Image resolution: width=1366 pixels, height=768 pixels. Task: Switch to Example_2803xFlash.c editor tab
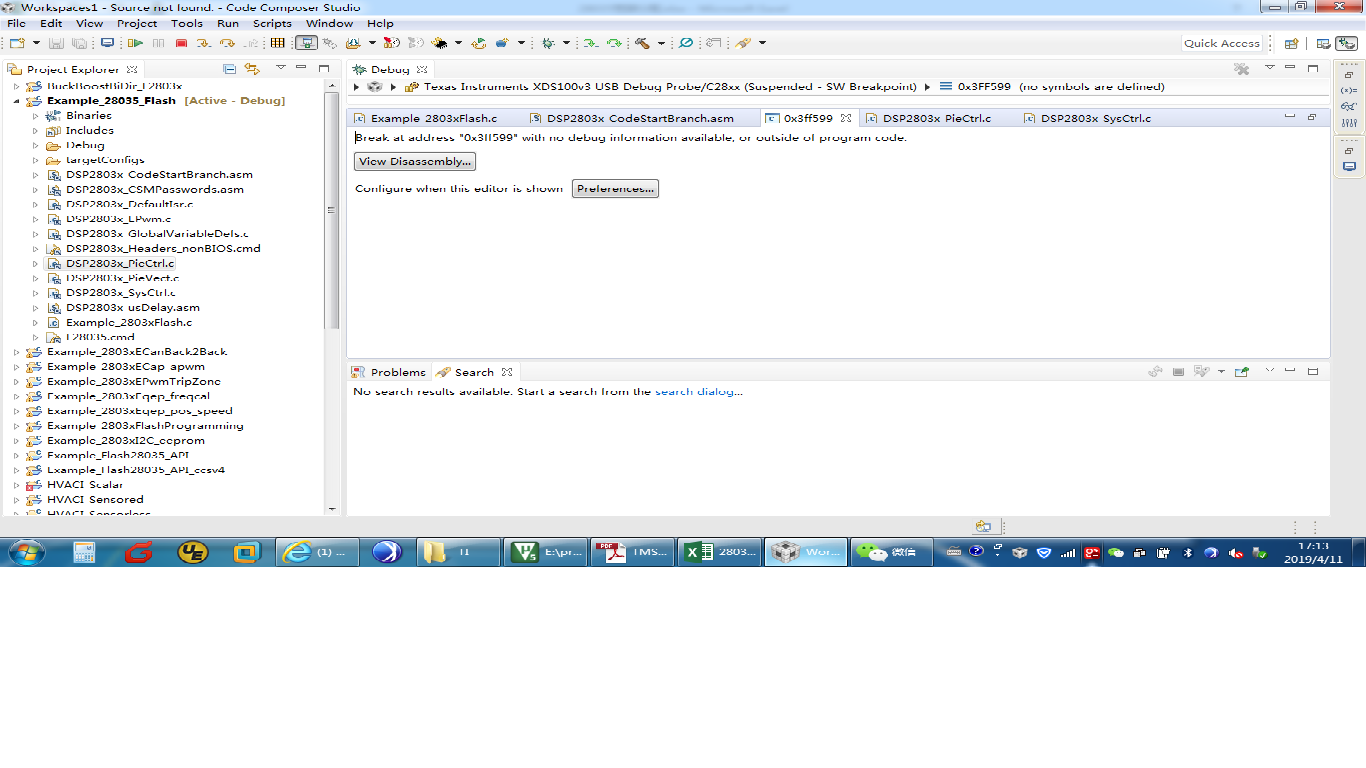pos(434,118)
